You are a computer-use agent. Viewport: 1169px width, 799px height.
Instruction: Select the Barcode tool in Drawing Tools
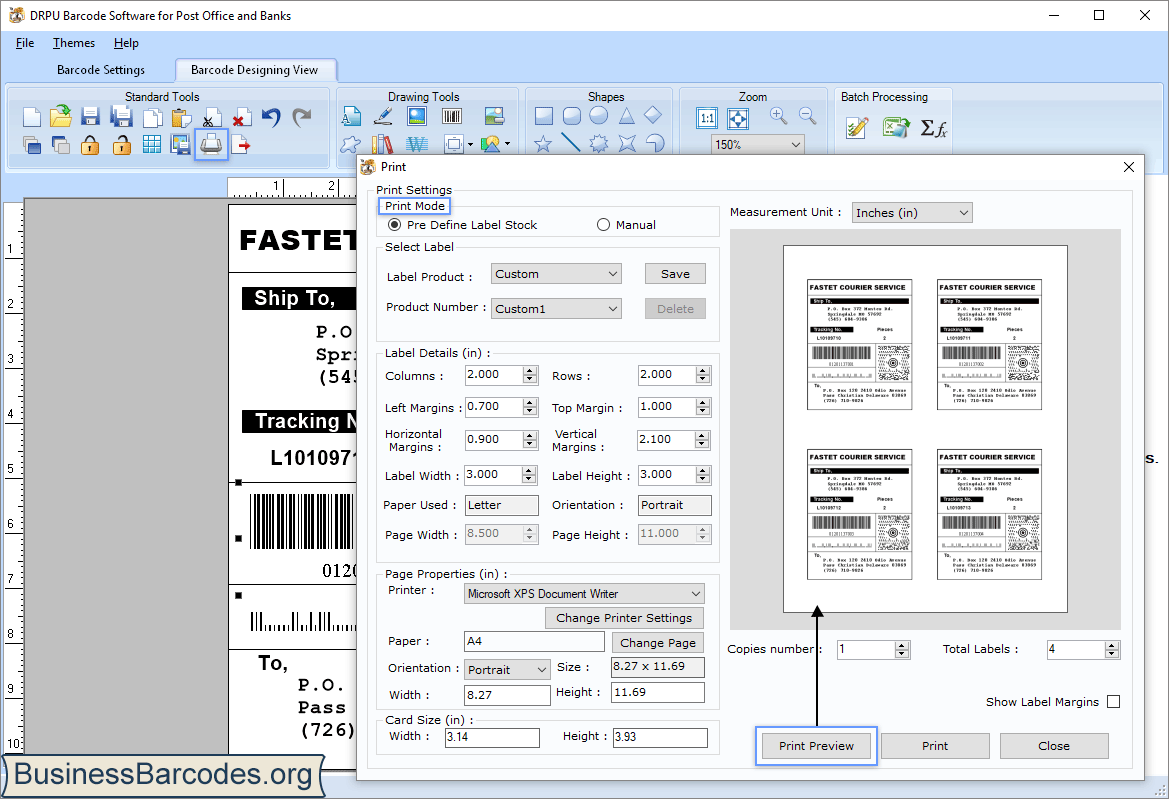[452, 116]
